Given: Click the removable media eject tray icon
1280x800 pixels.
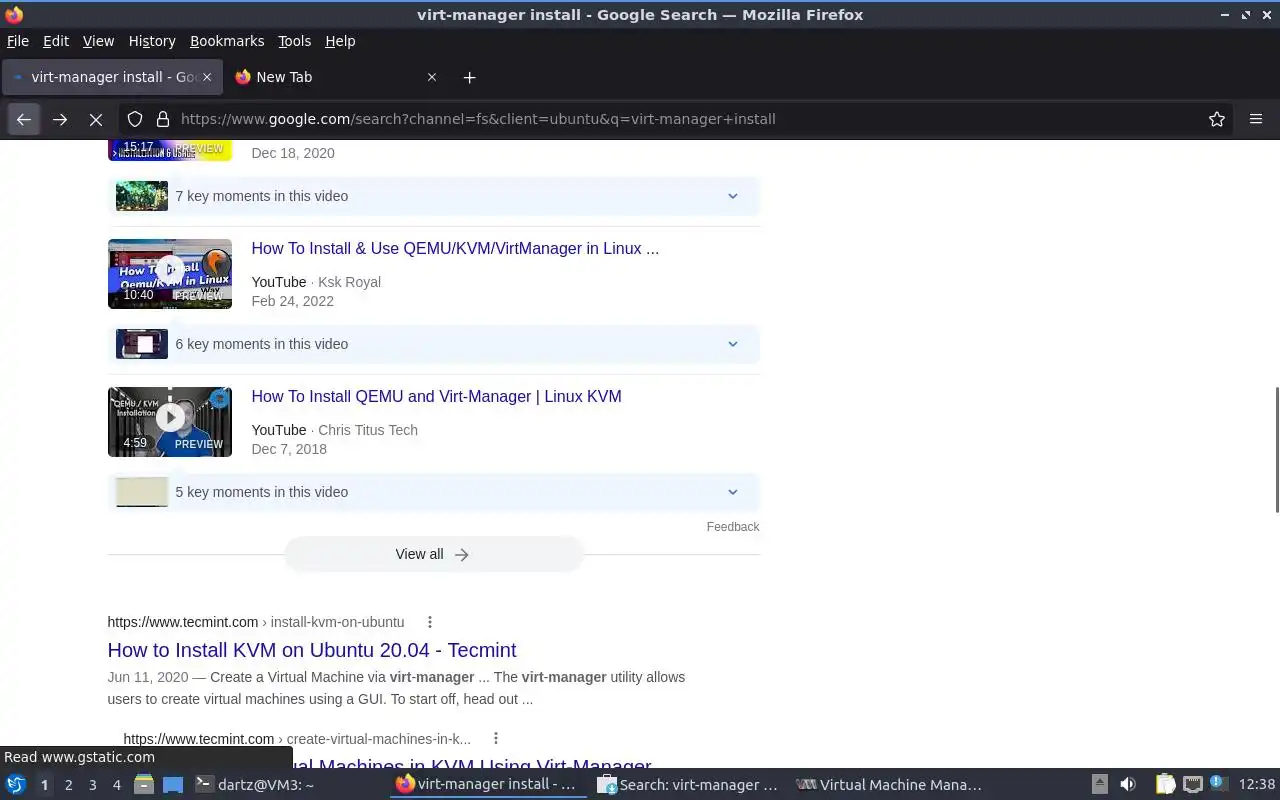Looking at the screenshot, I should click(1100, 785).
